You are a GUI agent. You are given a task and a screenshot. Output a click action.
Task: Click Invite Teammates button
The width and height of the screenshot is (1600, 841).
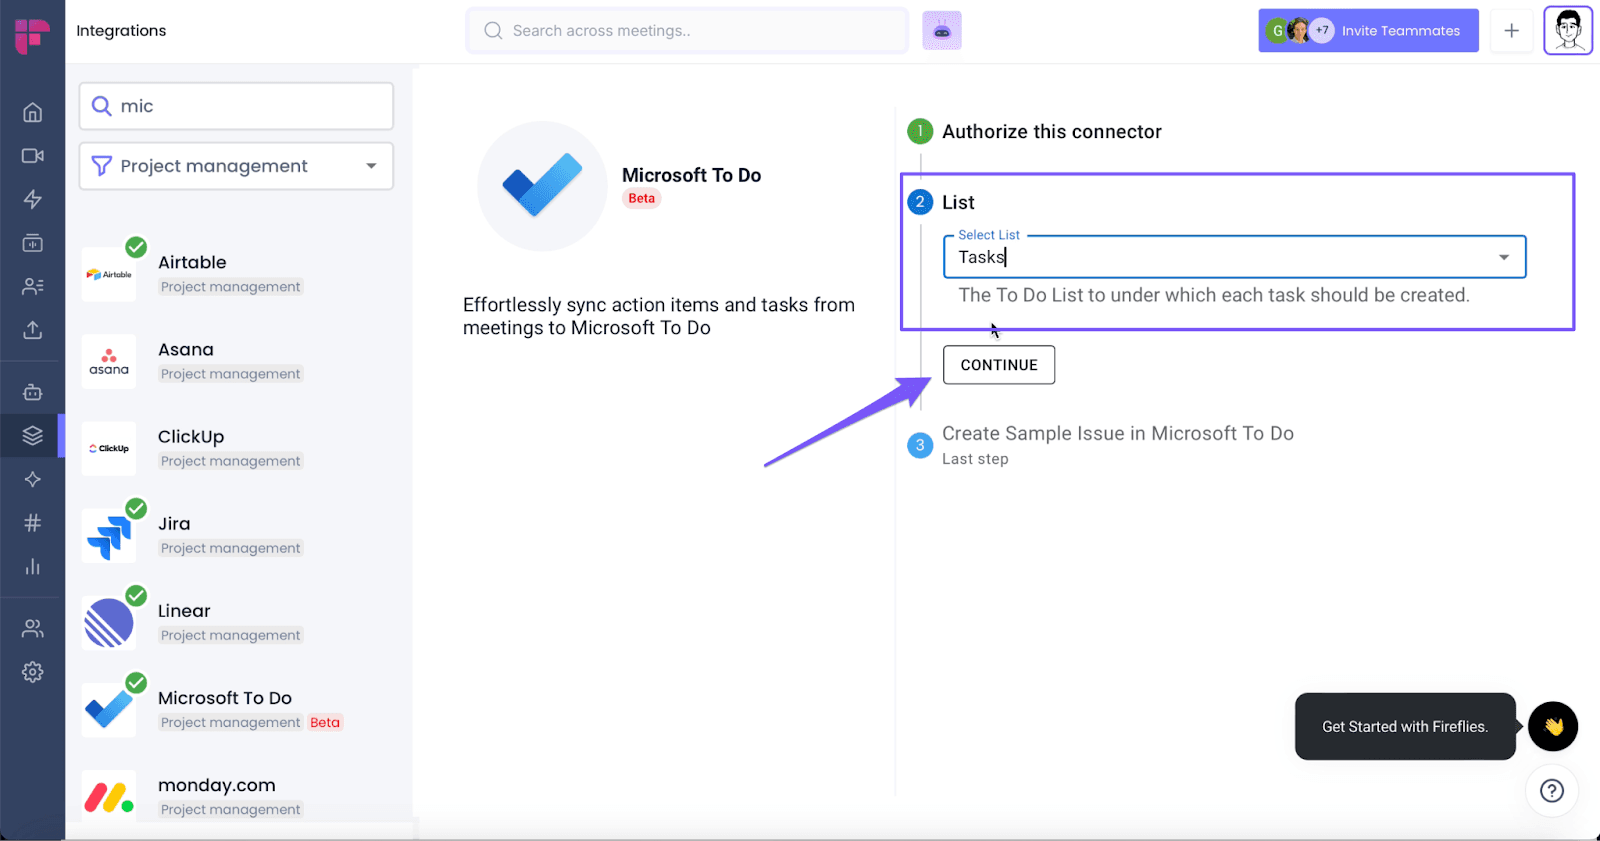pos(1368,31)
